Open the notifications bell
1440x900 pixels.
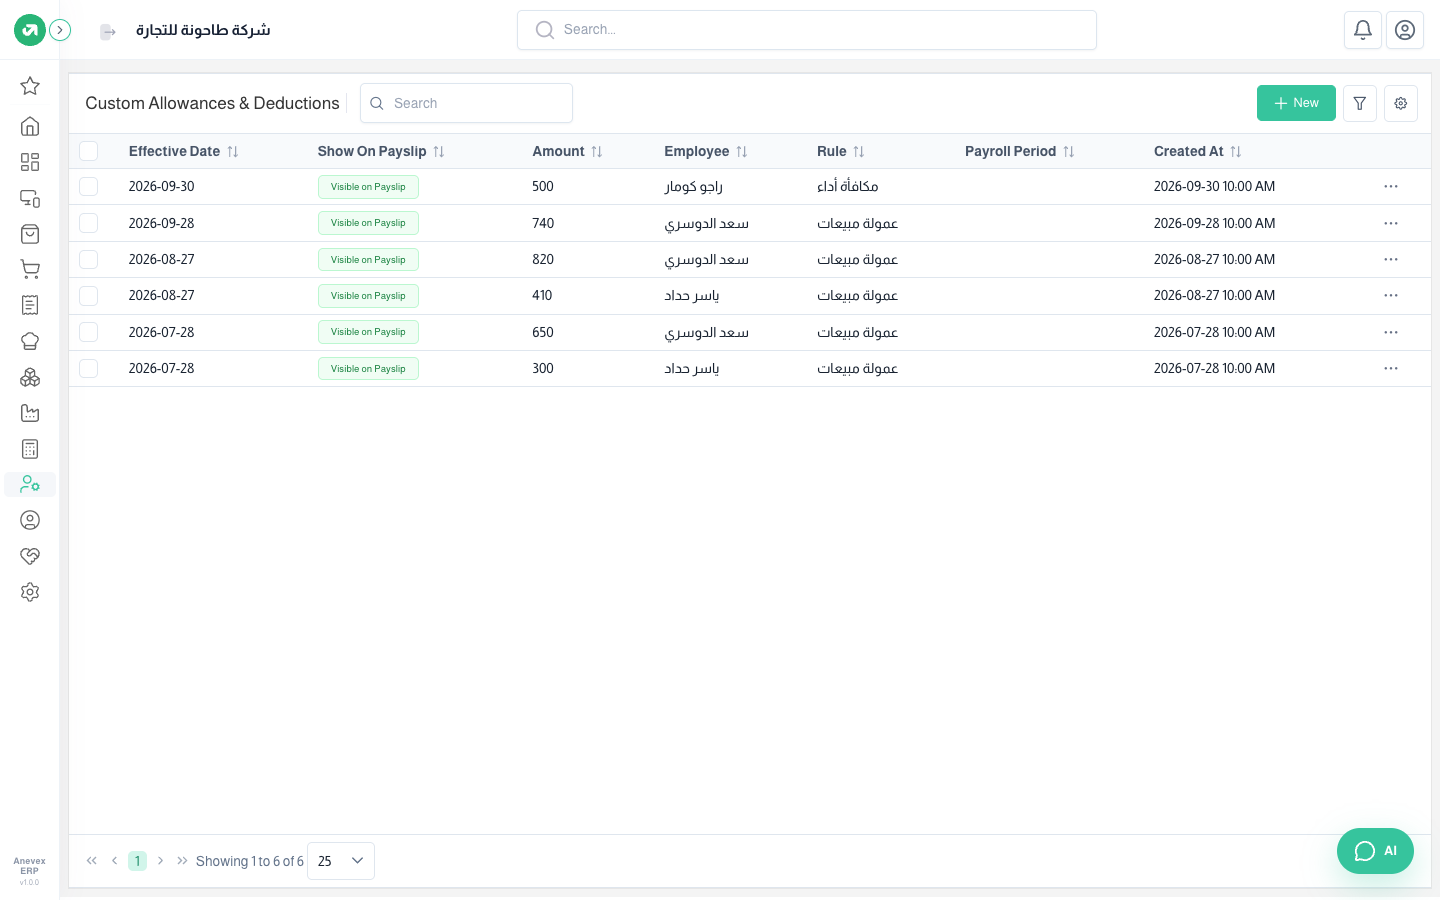1363,30
